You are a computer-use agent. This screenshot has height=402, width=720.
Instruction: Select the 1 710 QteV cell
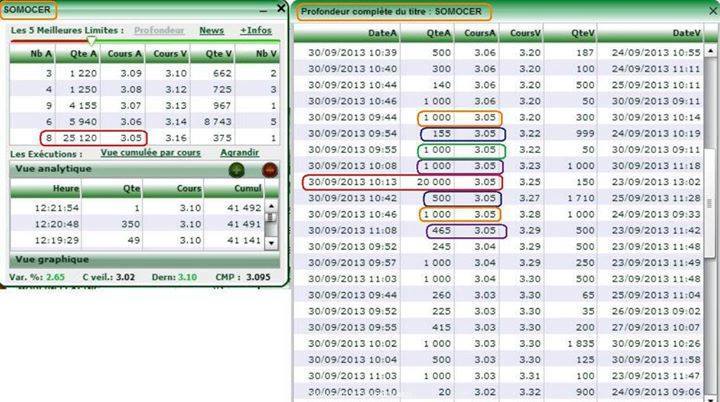tap(581, 198)
